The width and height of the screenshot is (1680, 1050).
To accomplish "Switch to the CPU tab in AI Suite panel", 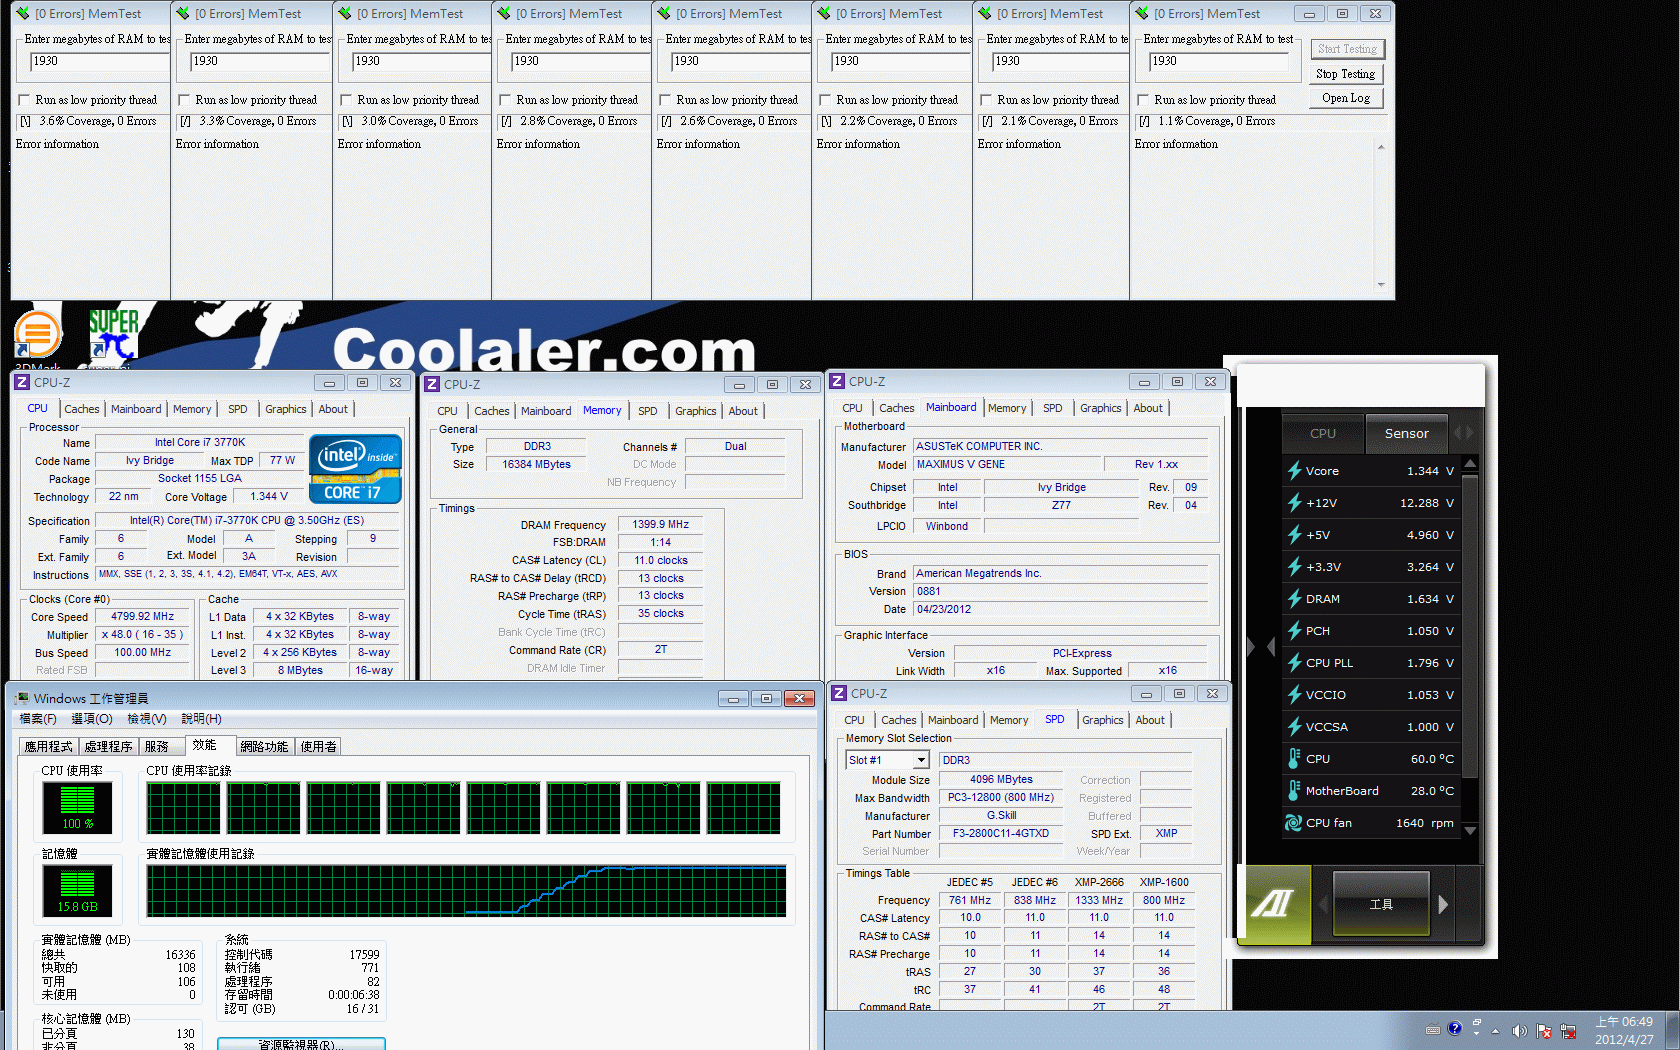I will tap(1323, 433).
